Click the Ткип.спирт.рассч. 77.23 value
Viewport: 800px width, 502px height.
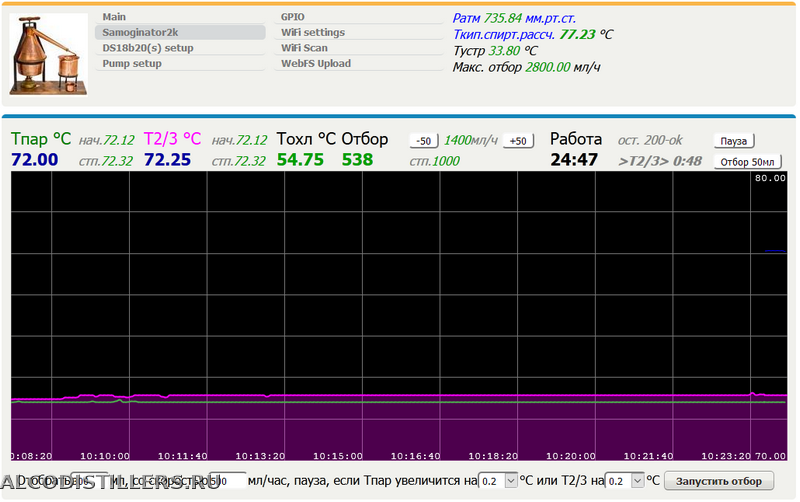click(x=577, y=35)
